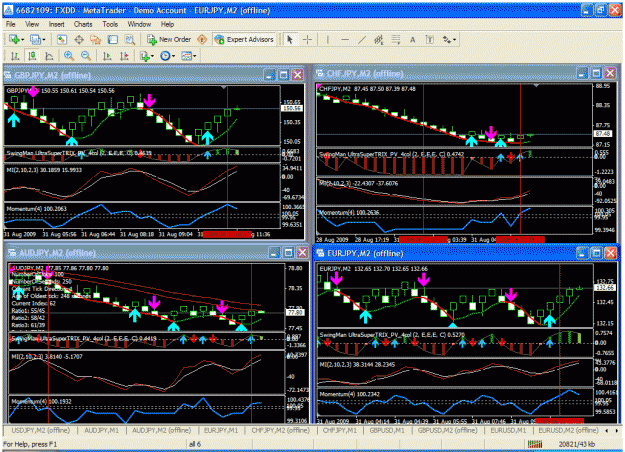
Task: Click CHFJPY window title-bar chart icon
Action: tap(320, 73)
